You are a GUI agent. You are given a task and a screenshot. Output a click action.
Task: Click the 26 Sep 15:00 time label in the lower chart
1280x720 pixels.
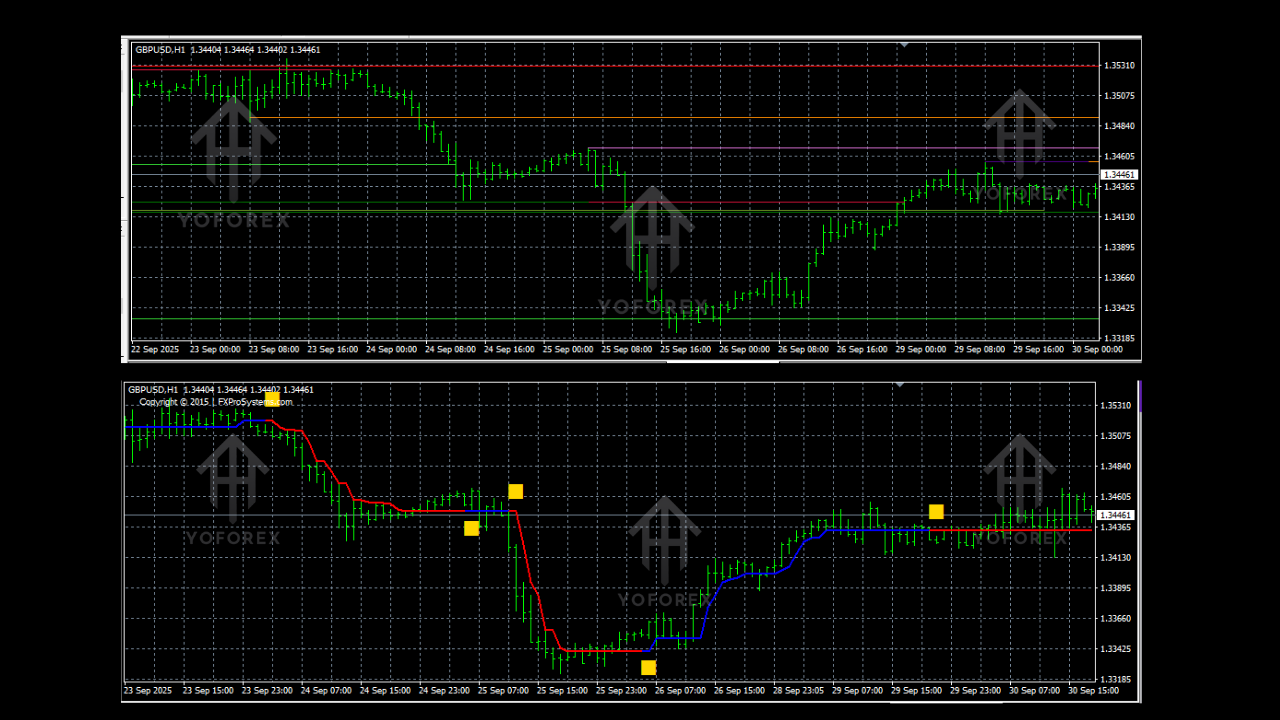(x=743, y=690)
